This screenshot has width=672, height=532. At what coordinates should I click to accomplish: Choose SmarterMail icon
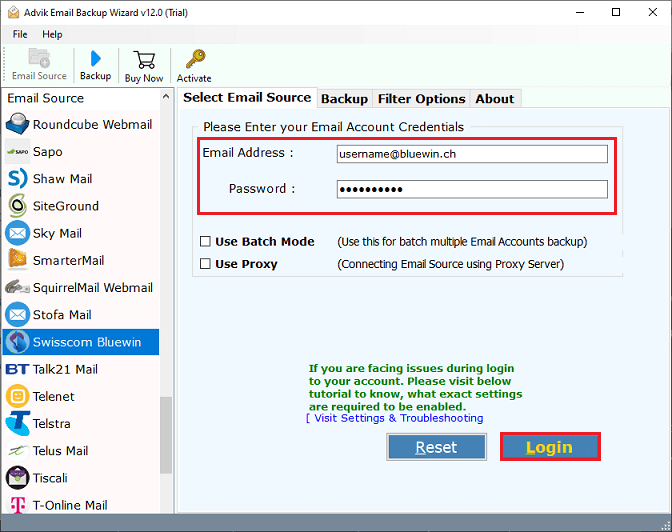18,260
